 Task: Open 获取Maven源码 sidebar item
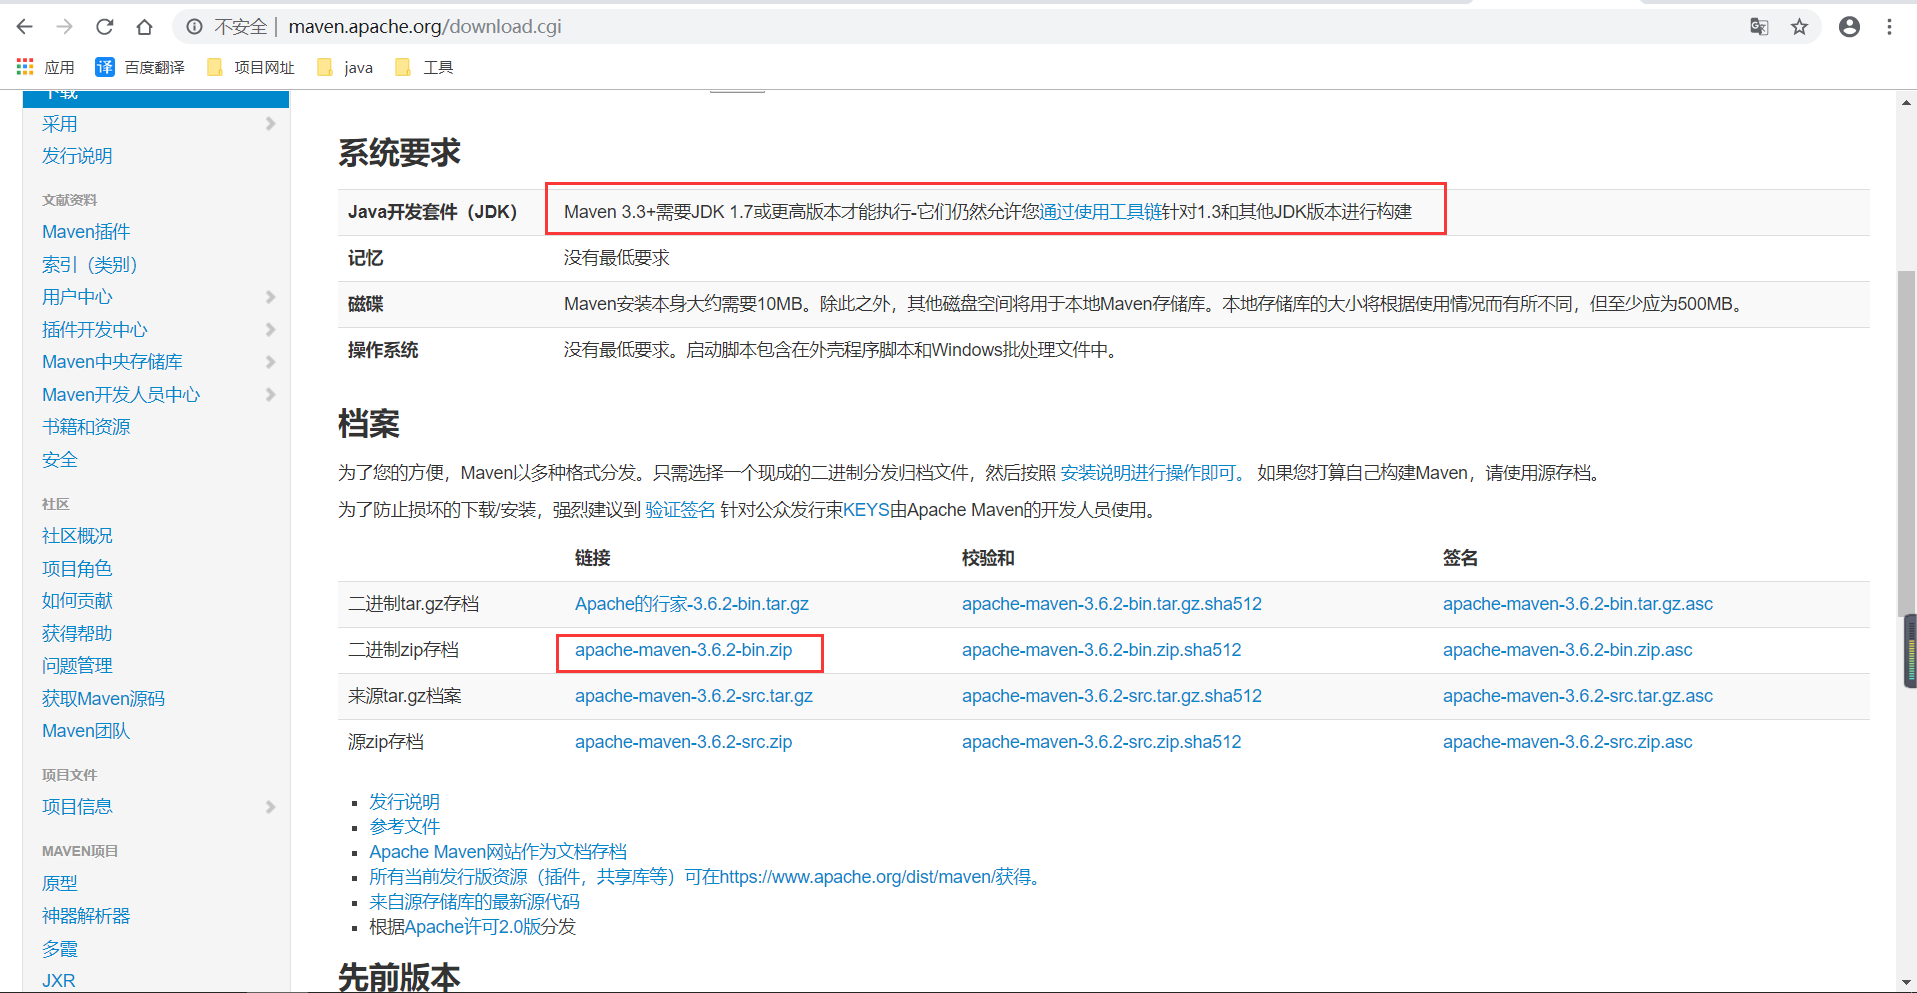coord(103,699)
